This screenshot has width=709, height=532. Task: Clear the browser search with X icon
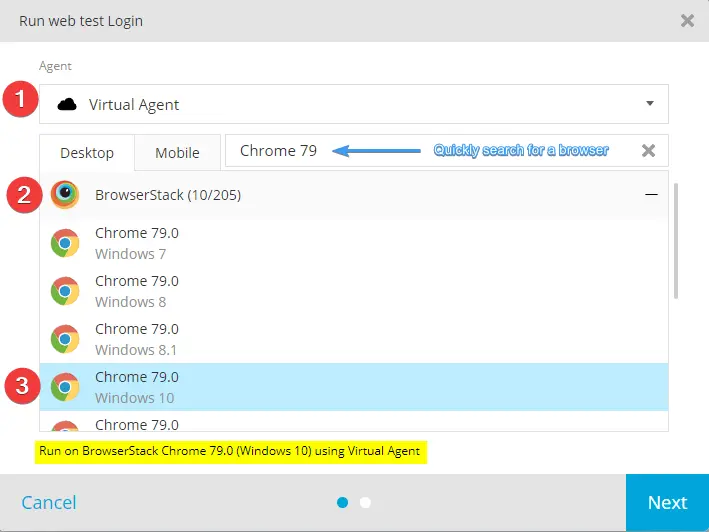648,151
